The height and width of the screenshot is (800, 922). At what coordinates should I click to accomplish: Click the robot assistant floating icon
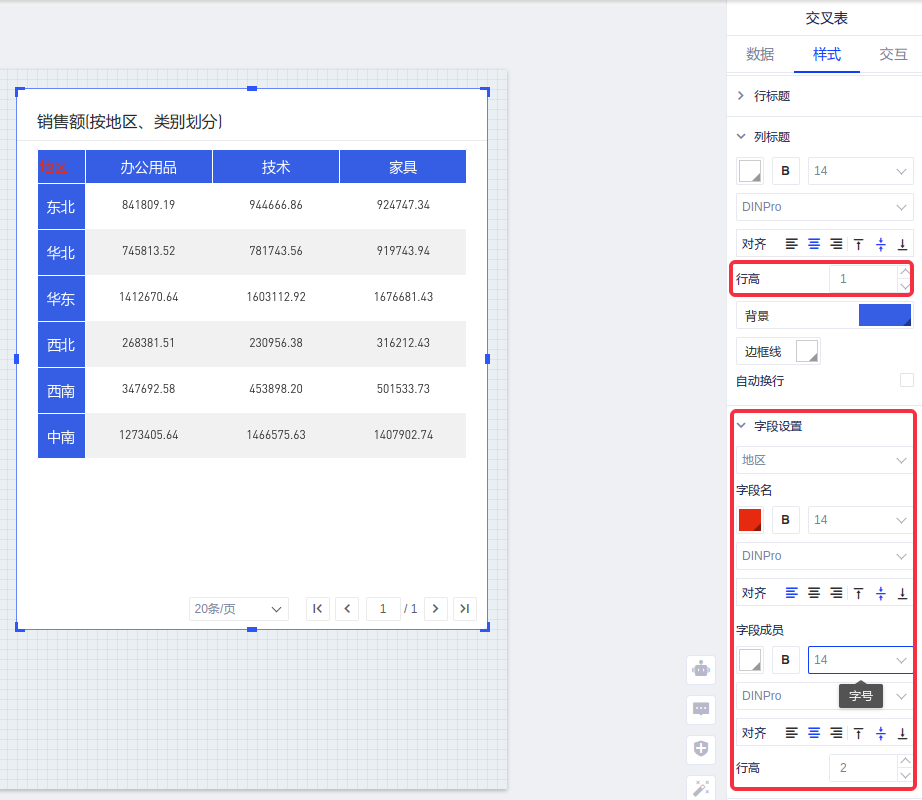701,669
